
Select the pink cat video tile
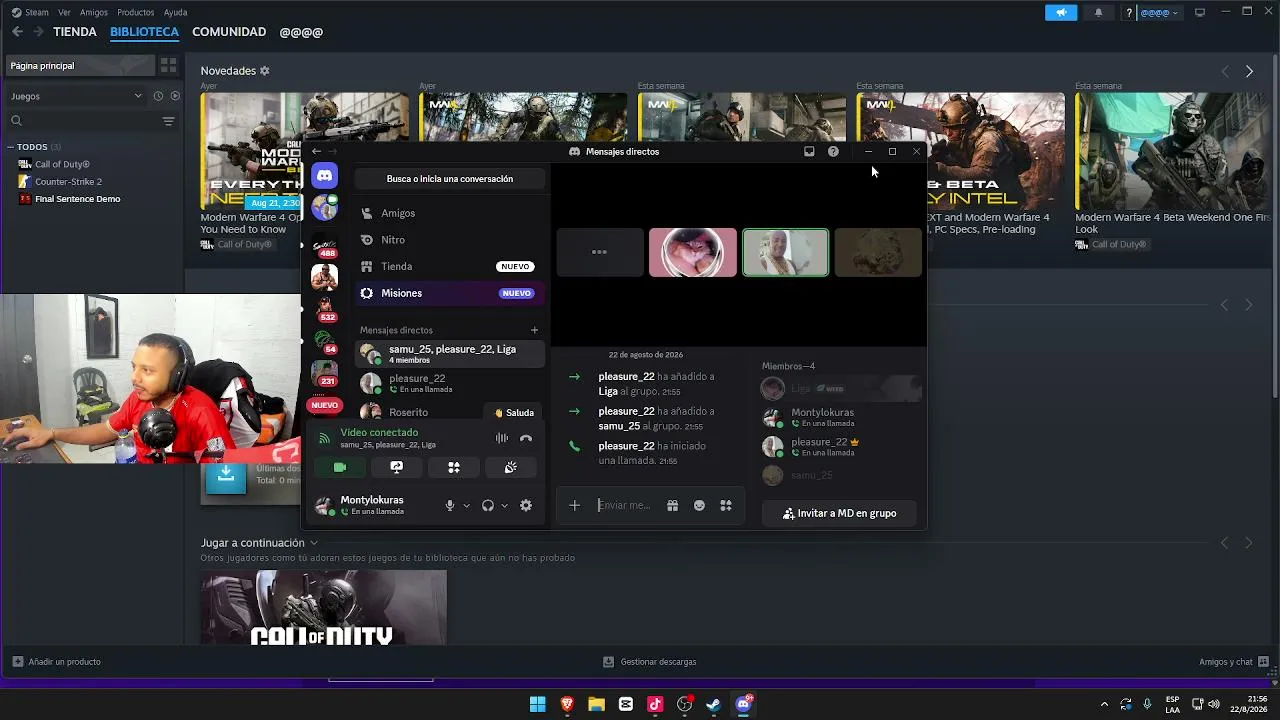693,252
